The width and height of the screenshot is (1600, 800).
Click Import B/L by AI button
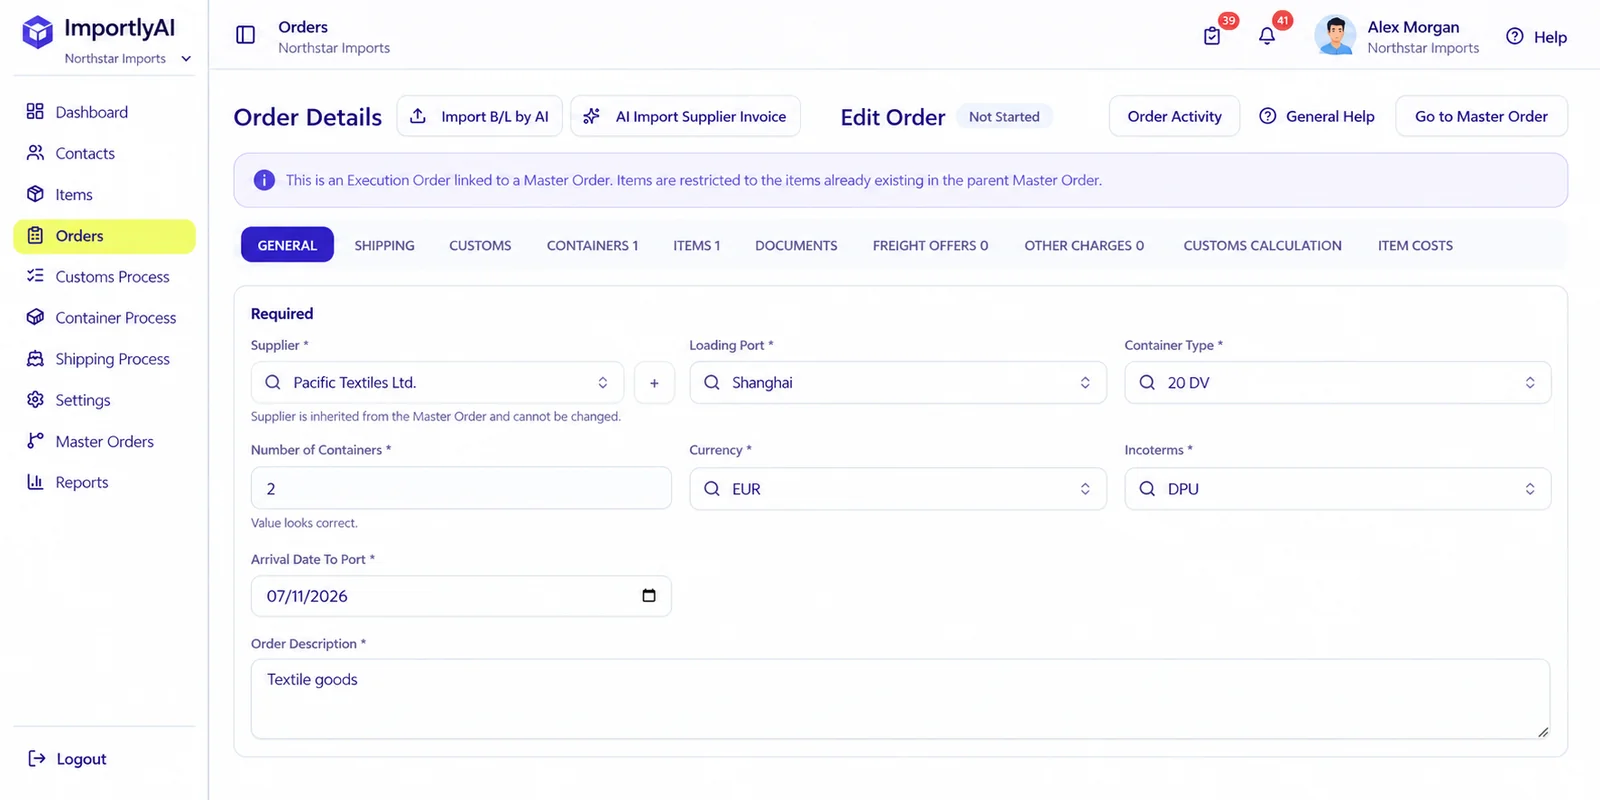click(480, 116)
